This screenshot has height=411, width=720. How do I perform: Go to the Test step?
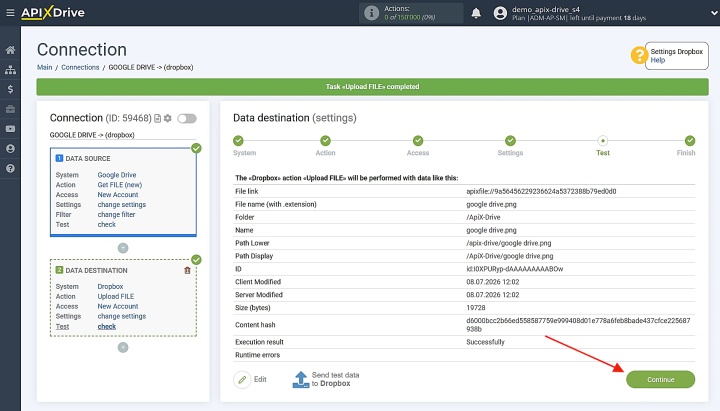click(602, 141)
